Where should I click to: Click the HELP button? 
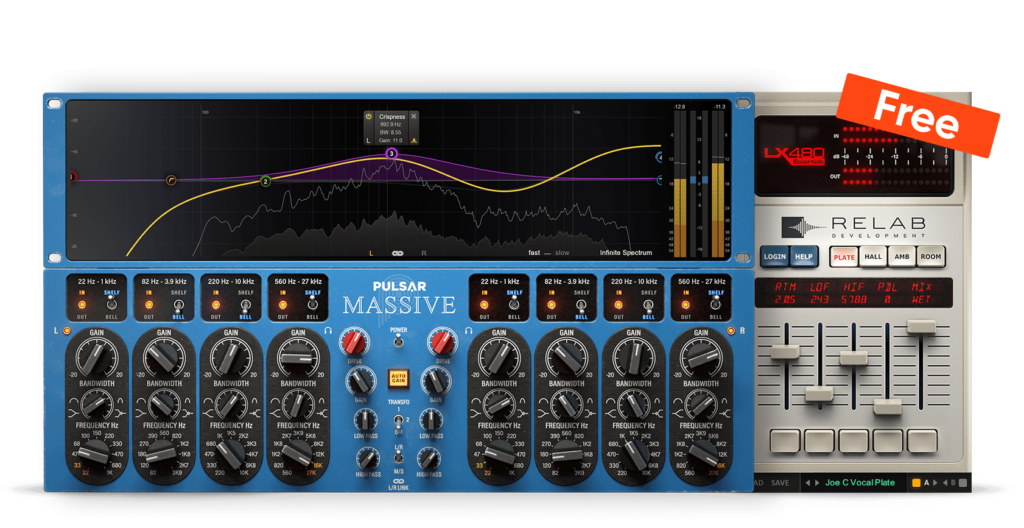803,257
